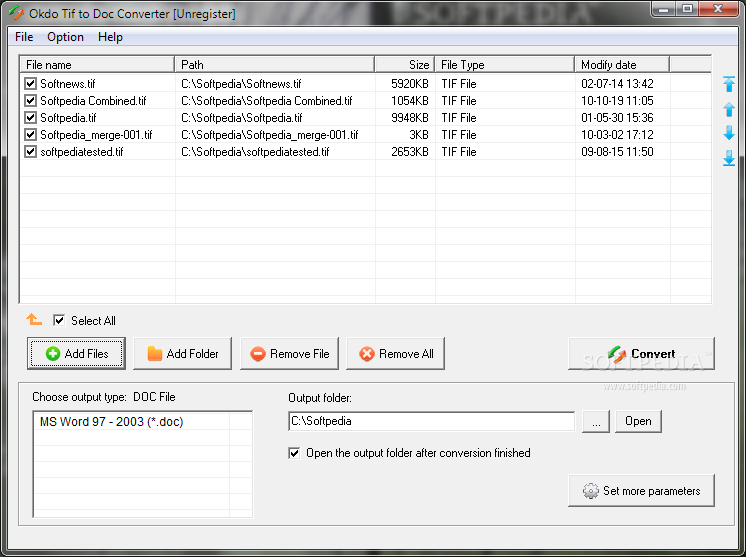Click modify date 01-05-30 15:36
Image resolution: width=746 pixels, height=557 pixels.
[617, 117]
